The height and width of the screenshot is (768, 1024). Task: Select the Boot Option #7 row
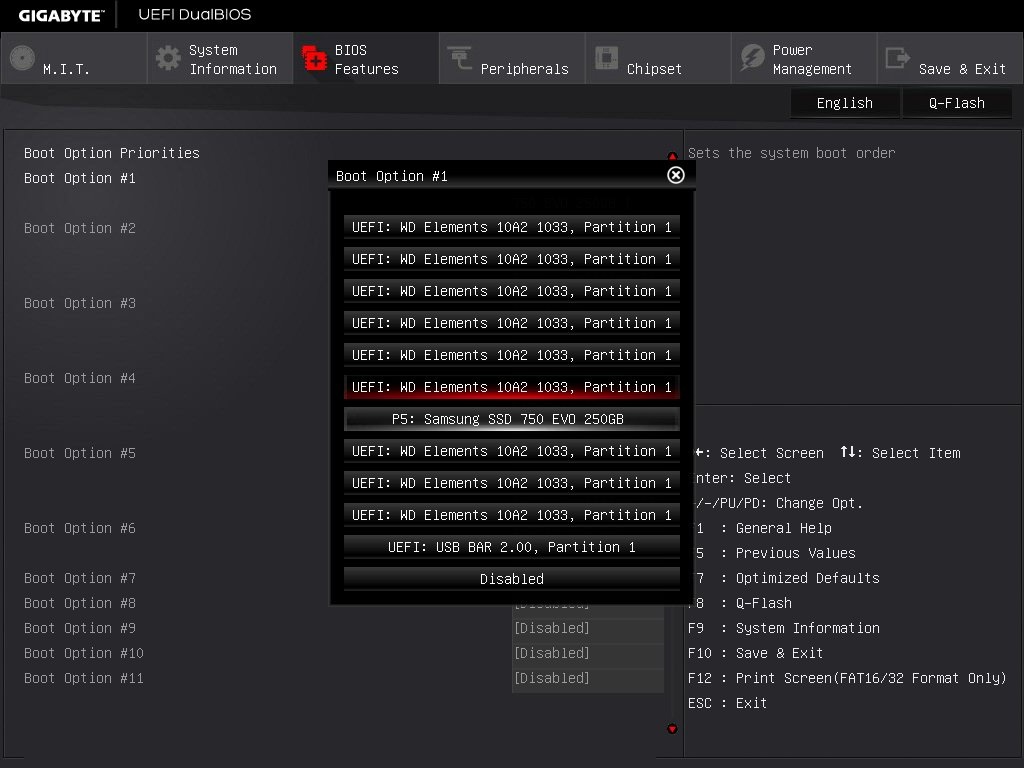[x=80, y=579]
